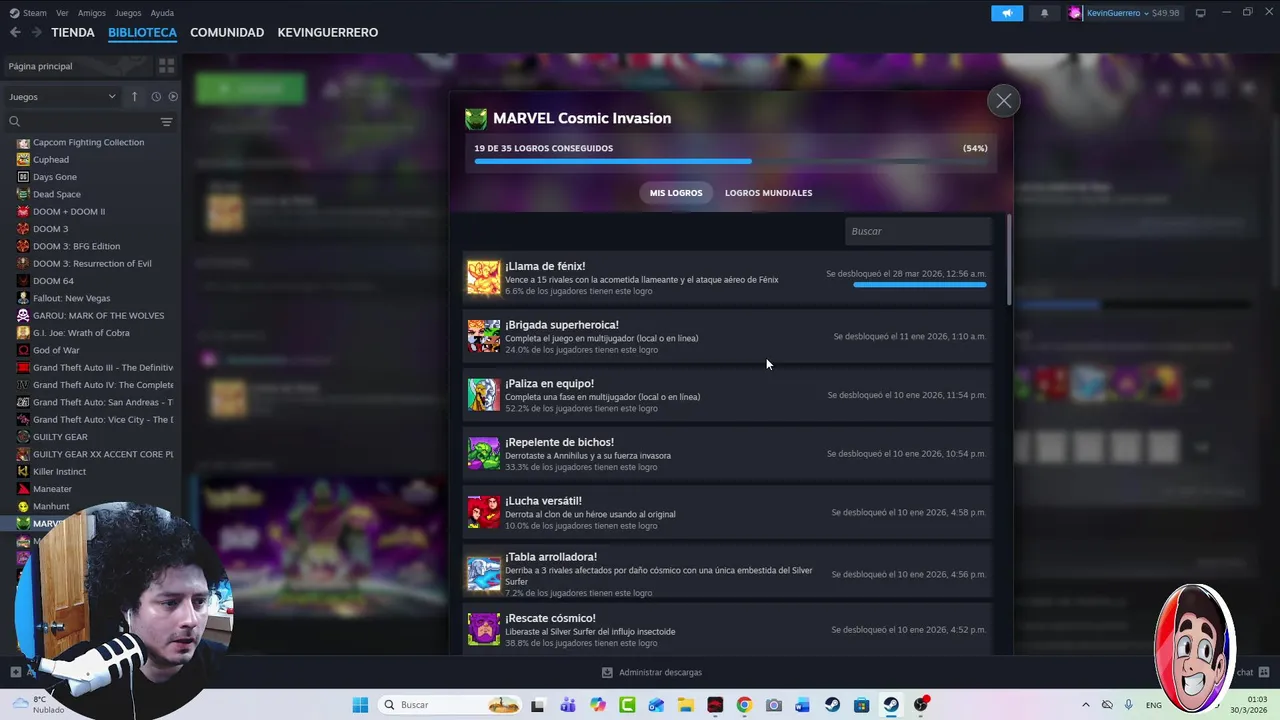Click the ¡Repelente de bichos! achievement icon

pyautogui.click(x=484, y=453)
